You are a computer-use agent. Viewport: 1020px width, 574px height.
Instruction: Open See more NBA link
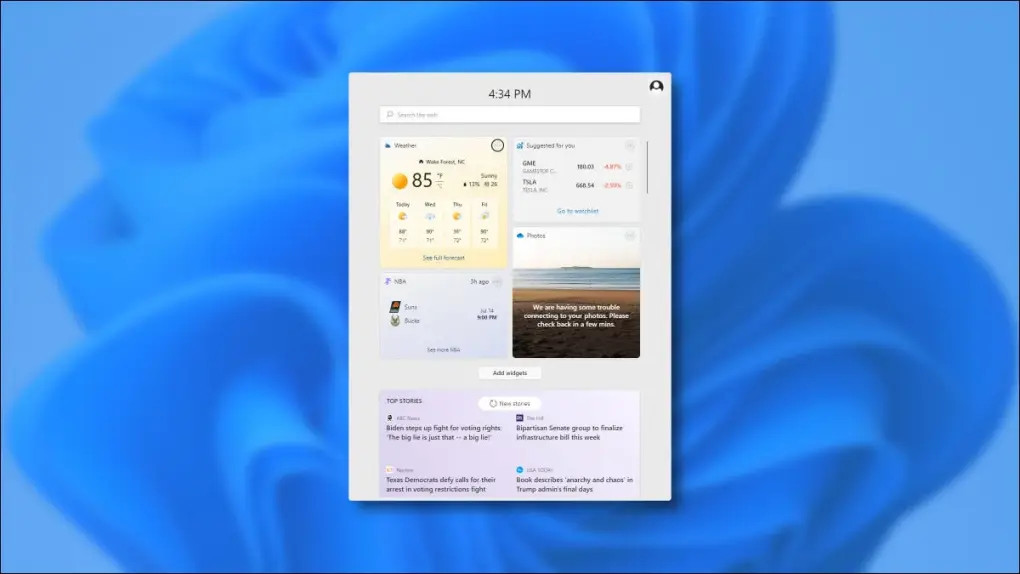pos(444,349)
